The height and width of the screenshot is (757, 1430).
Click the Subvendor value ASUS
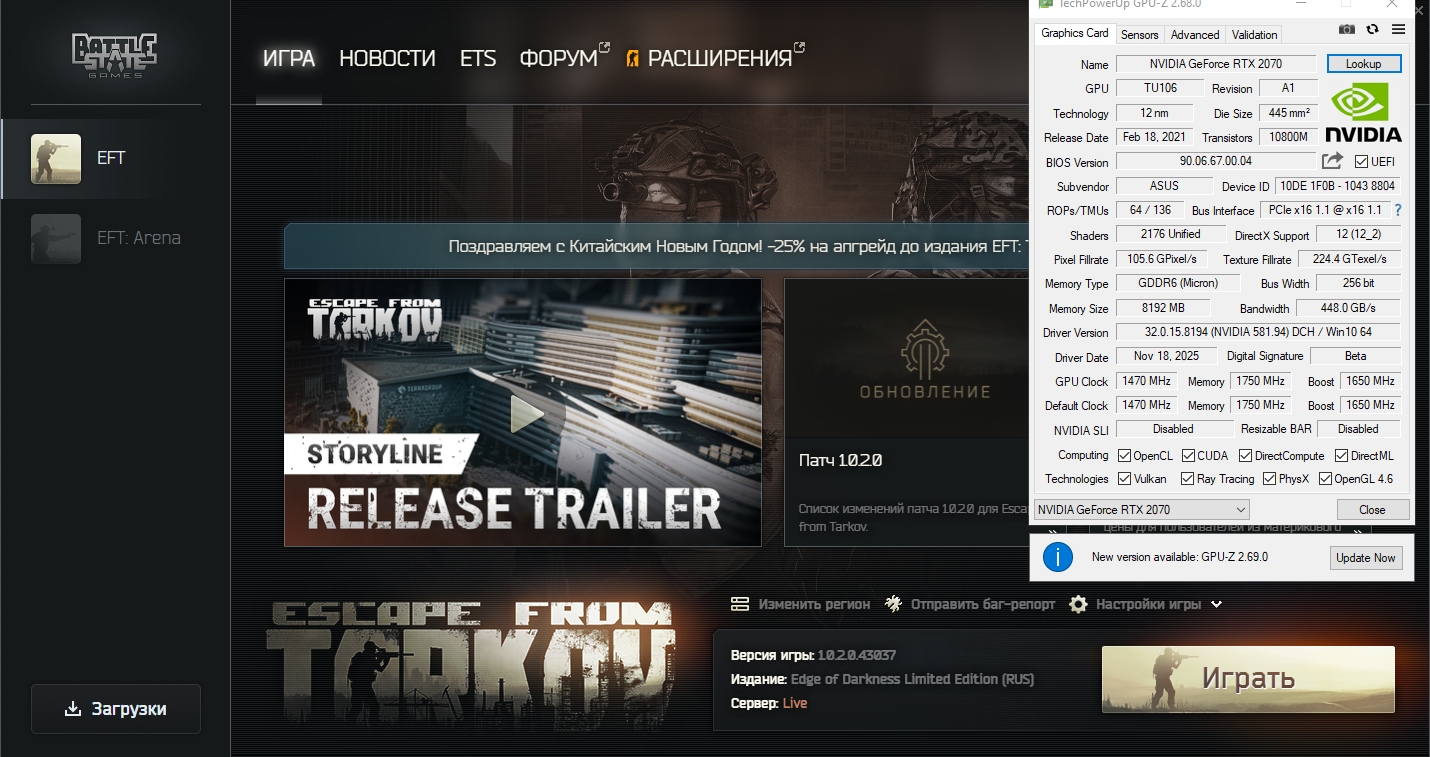click(x=1164, y=186)
